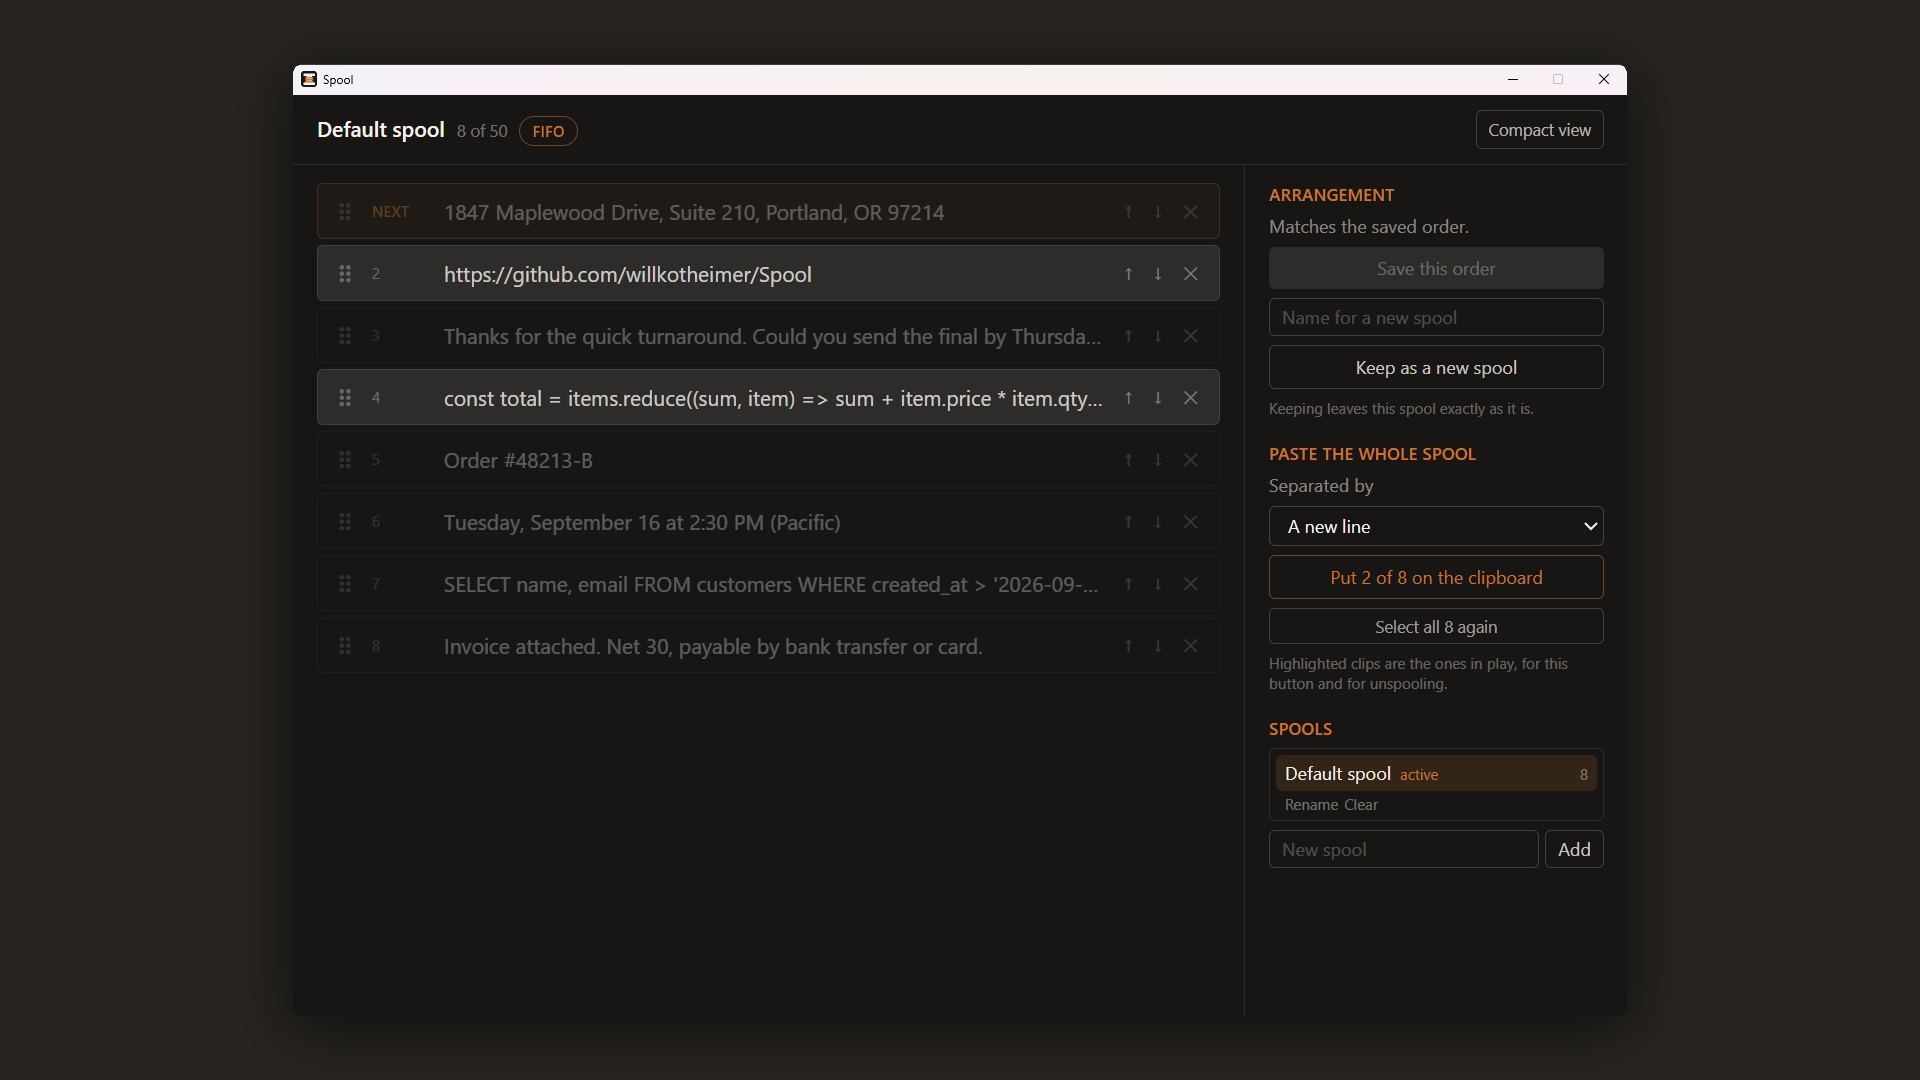The image size is (1920, 1080).
Task: Move the GitHub URL clip up
Action: 1128,274
